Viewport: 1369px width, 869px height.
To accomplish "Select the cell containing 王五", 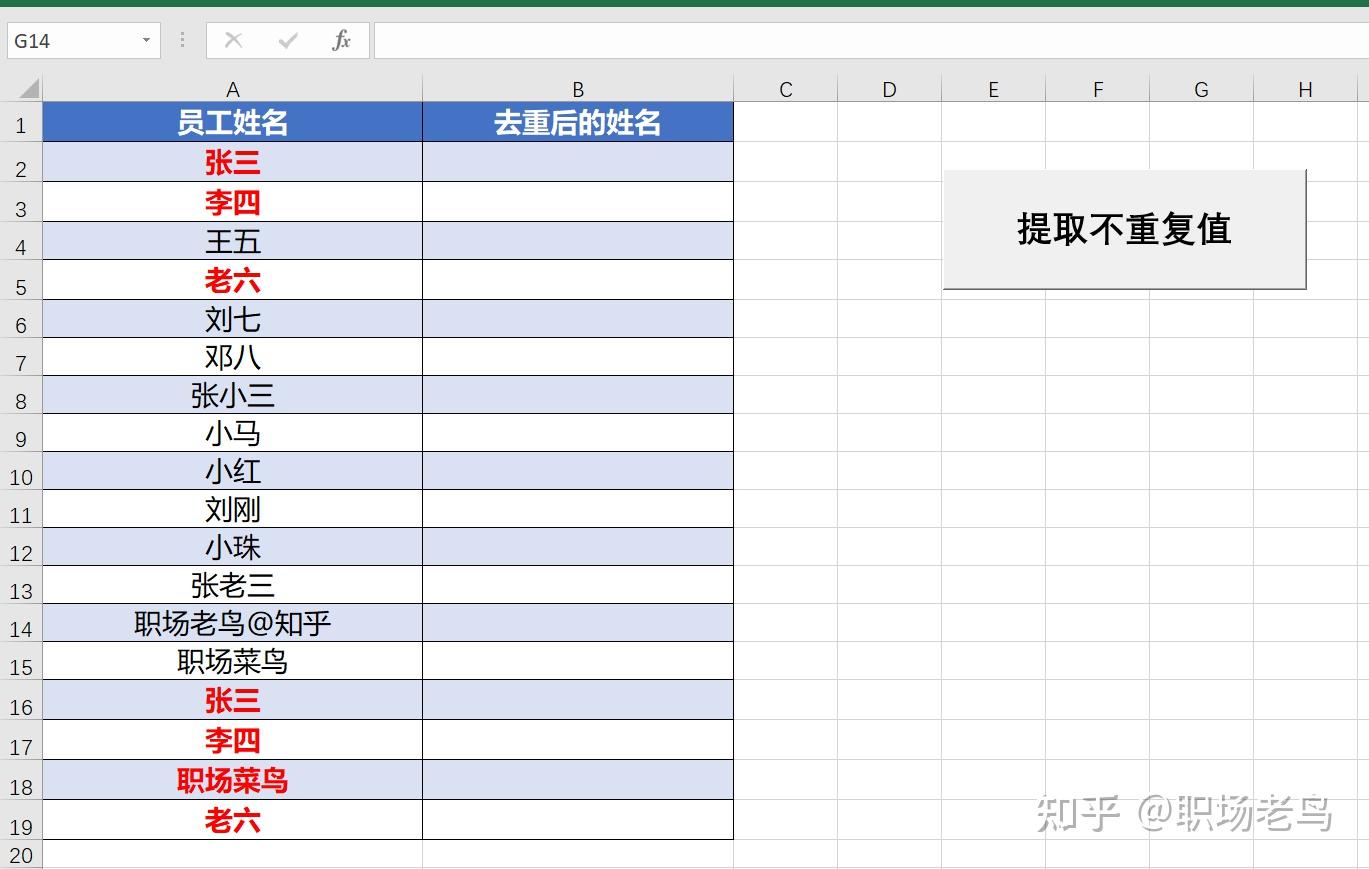I will point(232,241).
